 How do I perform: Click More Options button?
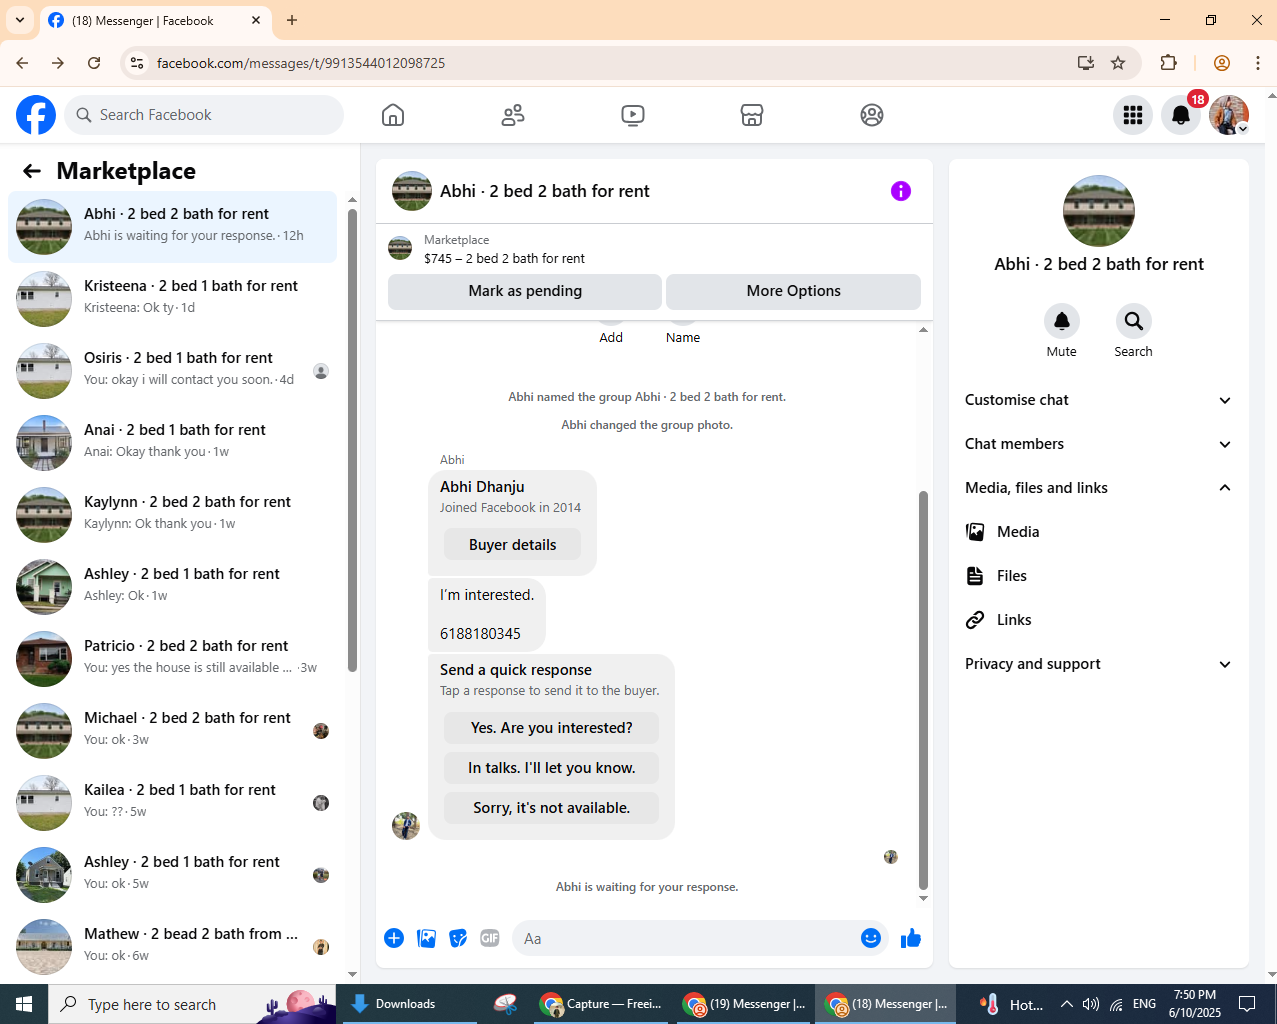pyautogui.click(x=793, y=291)
